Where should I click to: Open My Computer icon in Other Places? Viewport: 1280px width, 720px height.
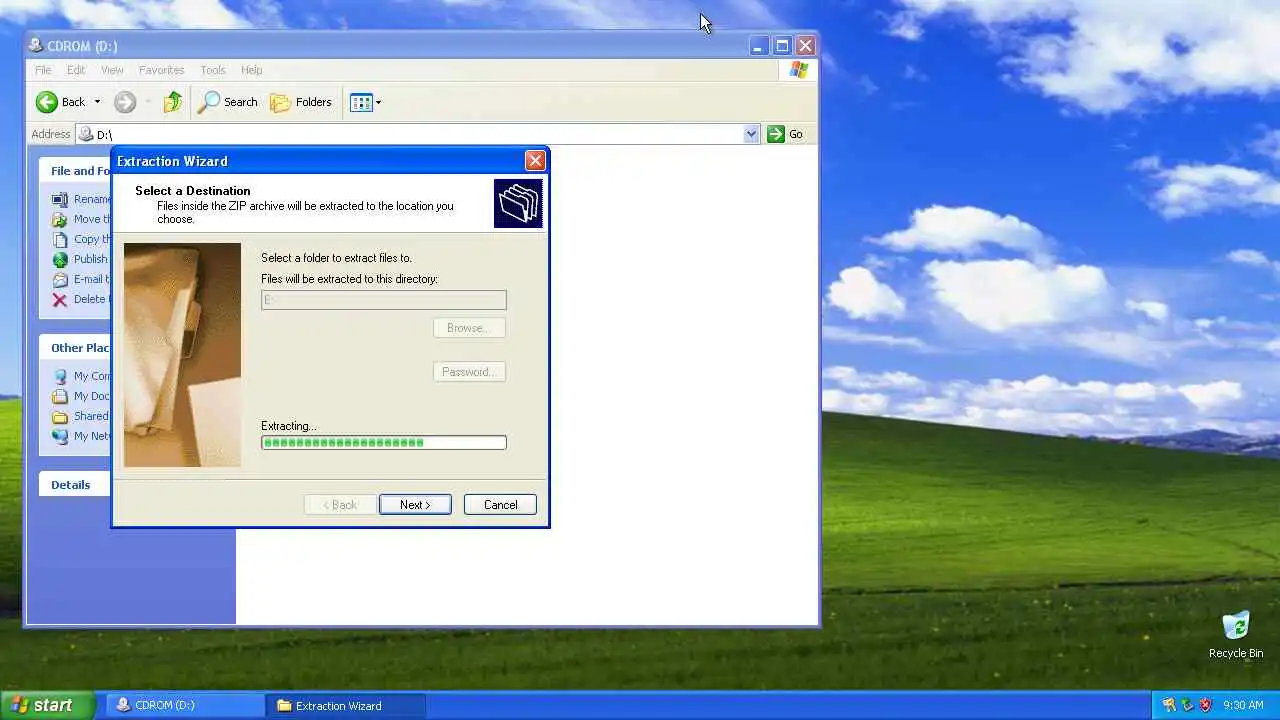tap(60, 376)
